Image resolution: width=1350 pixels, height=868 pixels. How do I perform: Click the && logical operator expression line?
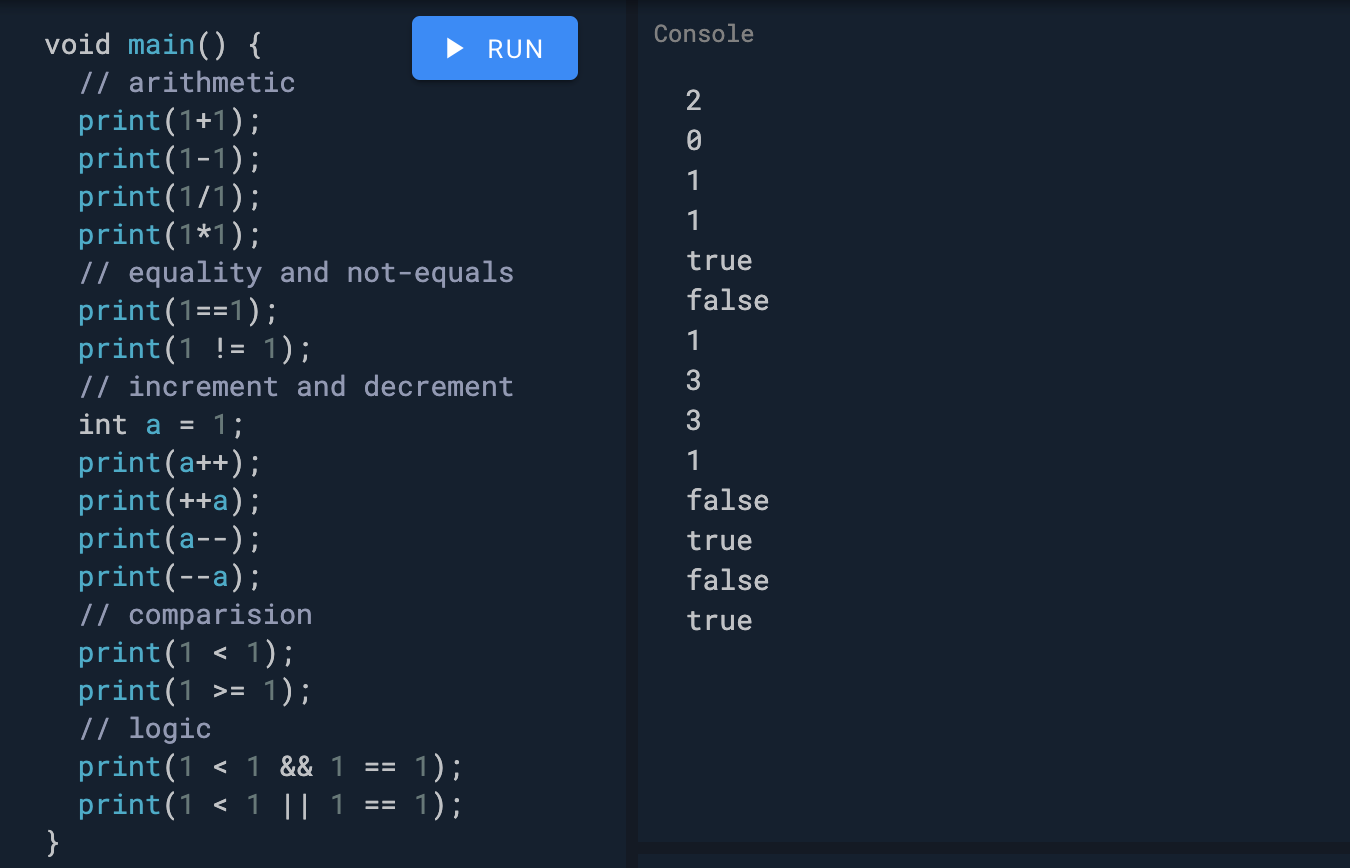268,766
